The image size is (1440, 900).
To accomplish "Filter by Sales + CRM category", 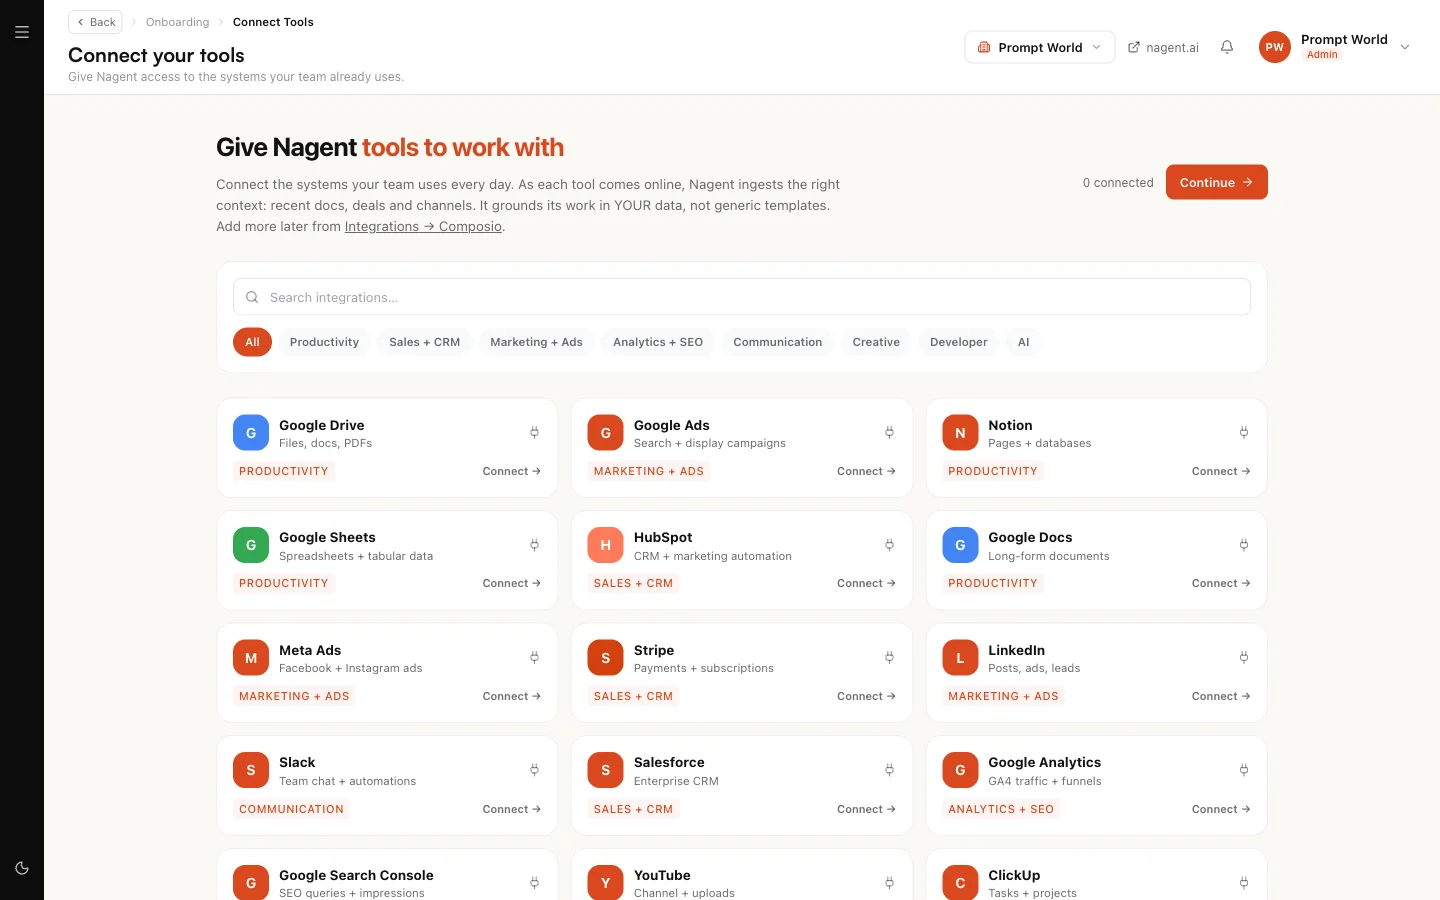I will click(424, 342).
